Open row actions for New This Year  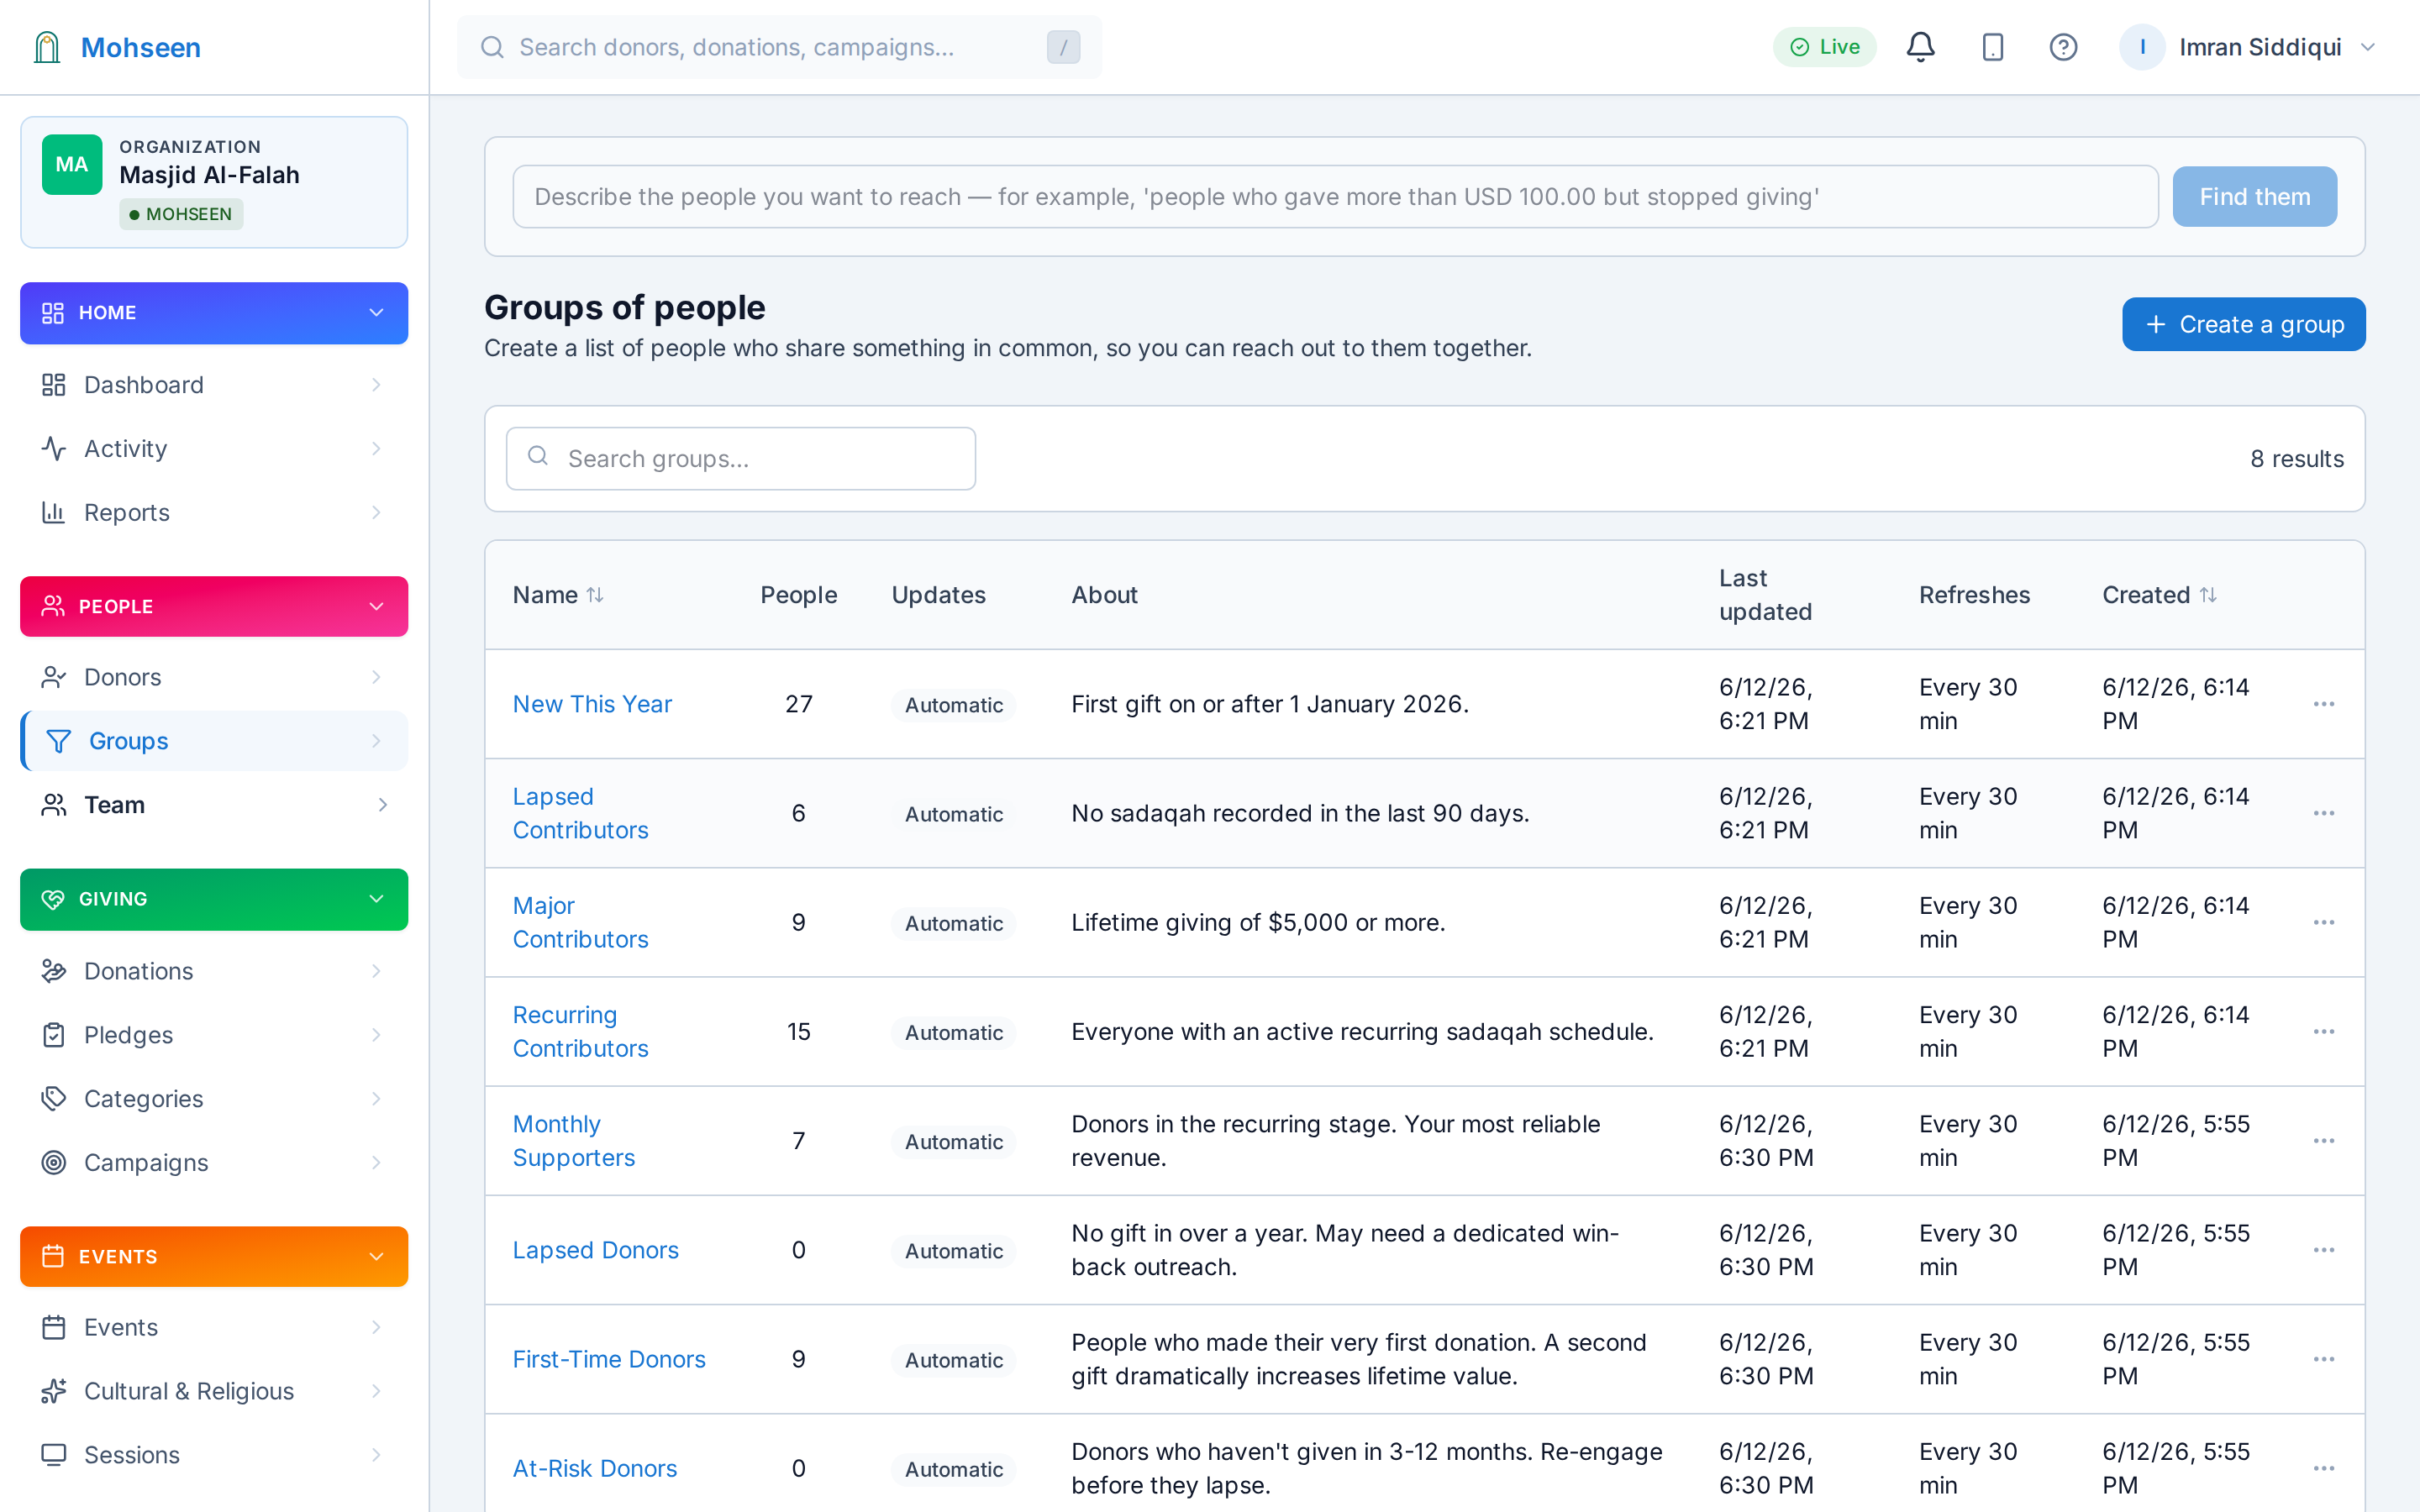tap(2323, 704)
